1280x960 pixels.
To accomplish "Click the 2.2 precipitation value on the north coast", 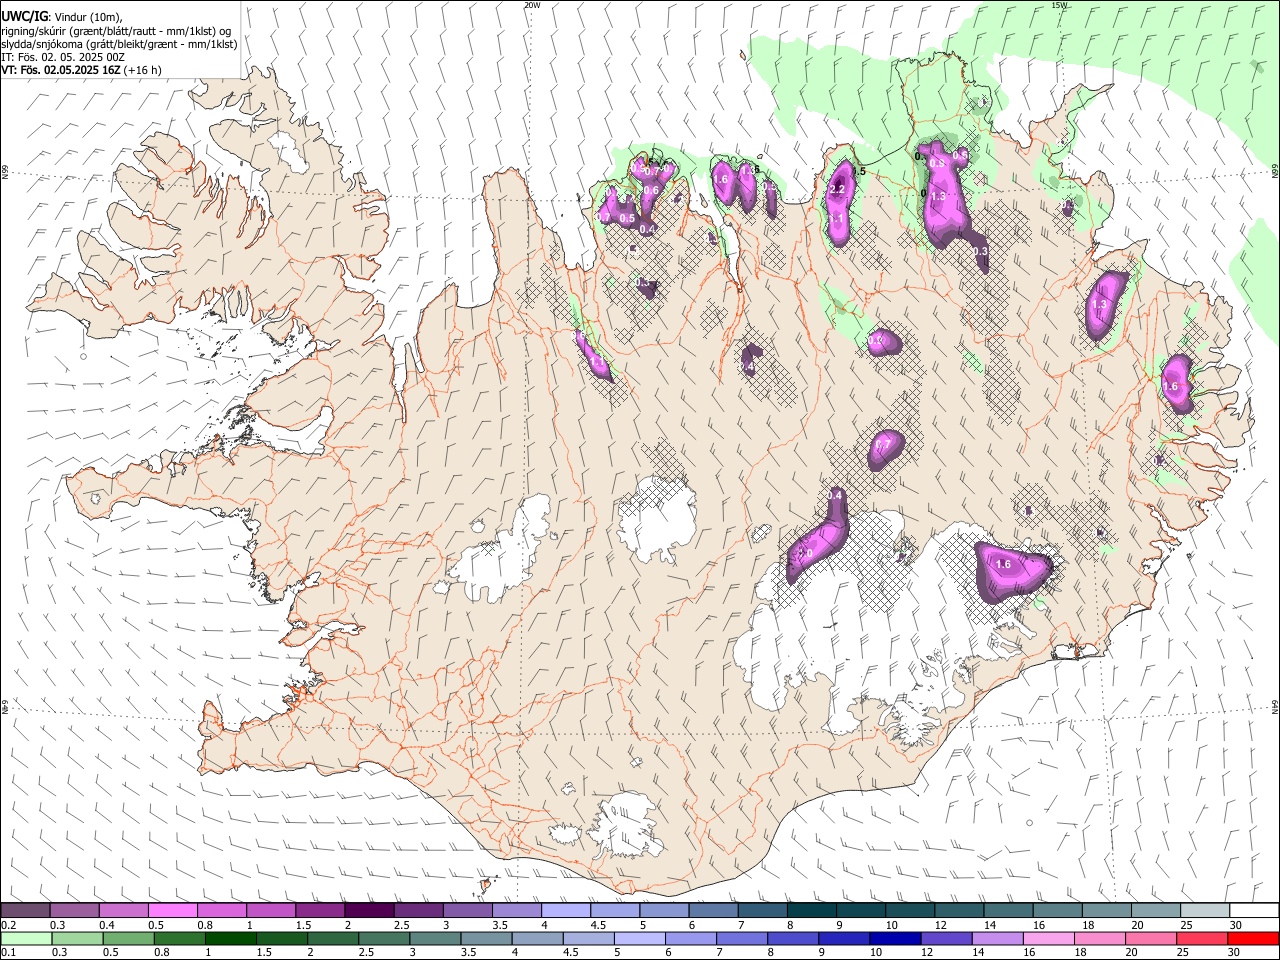I will click(838, 190).
